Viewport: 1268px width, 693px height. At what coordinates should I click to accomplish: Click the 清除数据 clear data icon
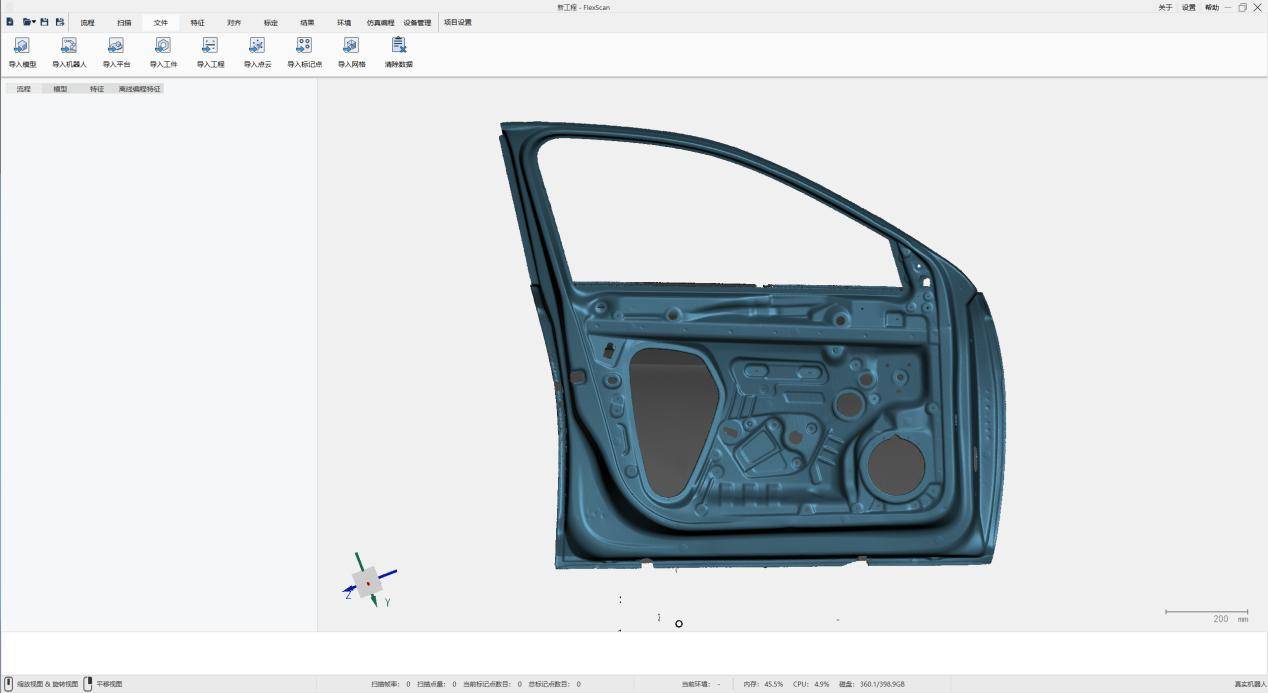click(398, 50)
